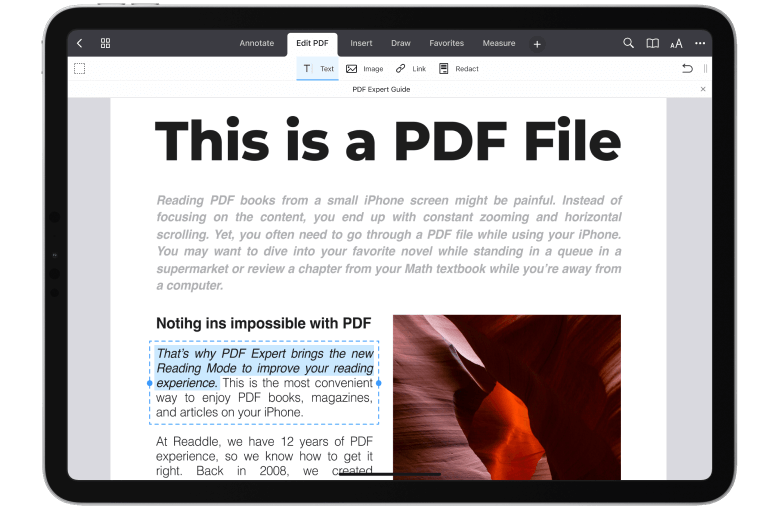
Task: Open the Favorites tab
Action: [x=447, y=43]
